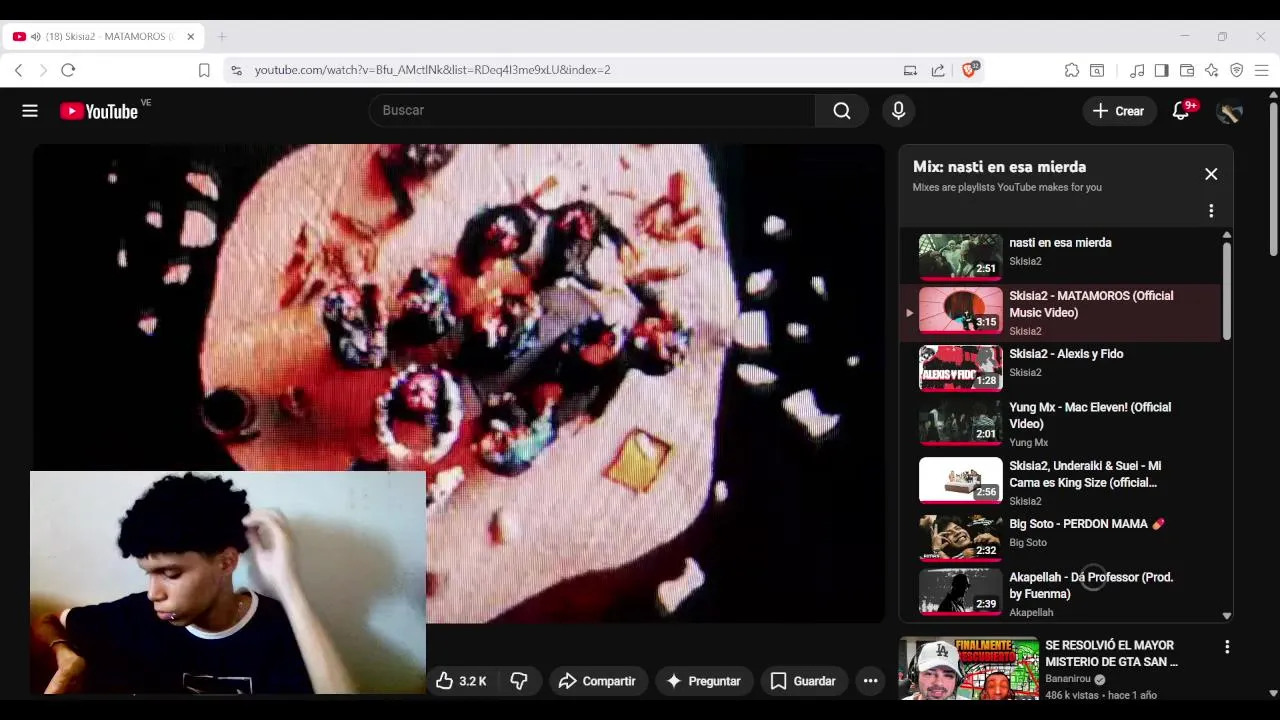Viewport: 1280px width, 720px height.
Task: Open the browser main menu
Action: 1261,70
